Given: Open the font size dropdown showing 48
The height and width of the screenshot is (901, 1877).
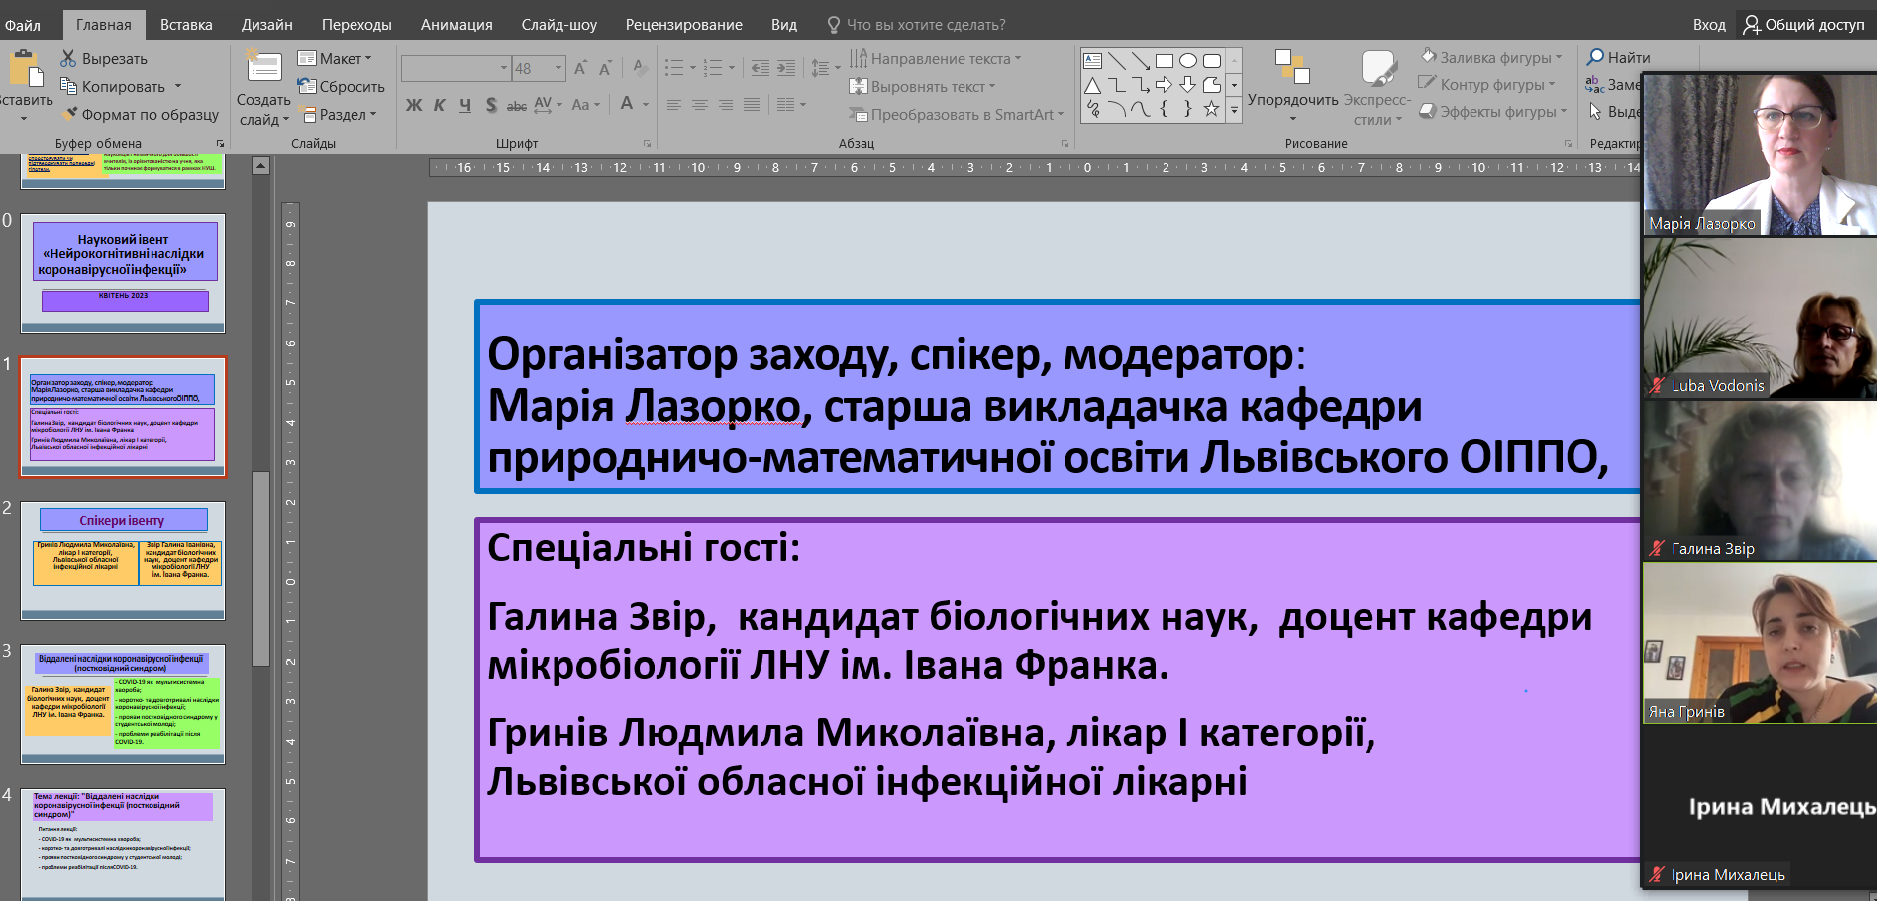Looking at the screenshot, I should [x=558, y=68].
